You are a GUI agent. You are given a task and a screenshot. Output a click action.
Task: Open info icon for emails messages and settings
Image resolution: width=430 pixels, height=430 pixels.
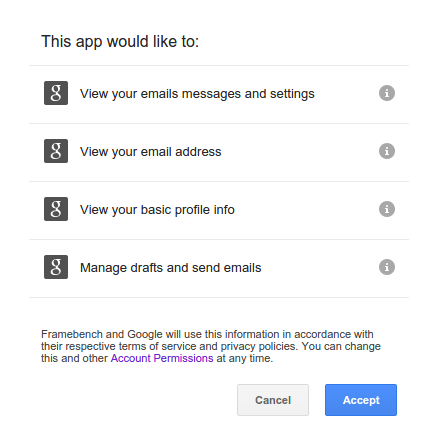[x=387, y=93]
